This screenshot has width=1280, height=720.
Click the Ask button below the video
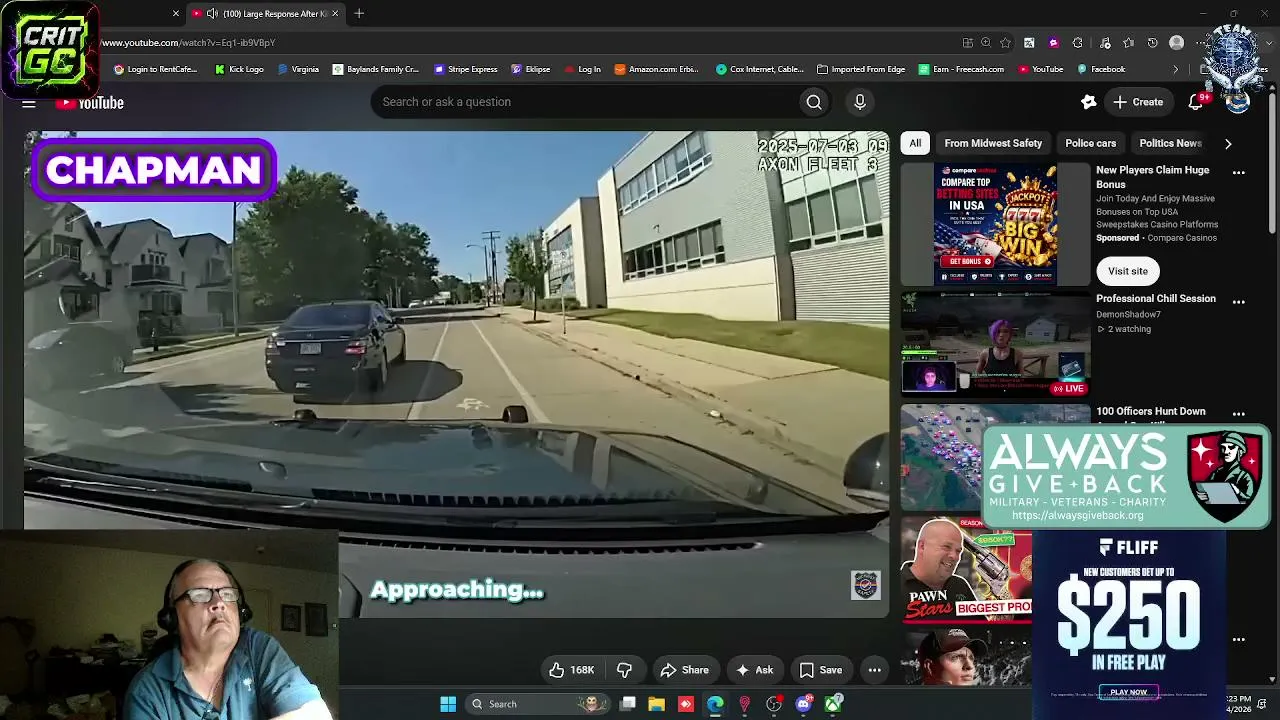[754, 670]
